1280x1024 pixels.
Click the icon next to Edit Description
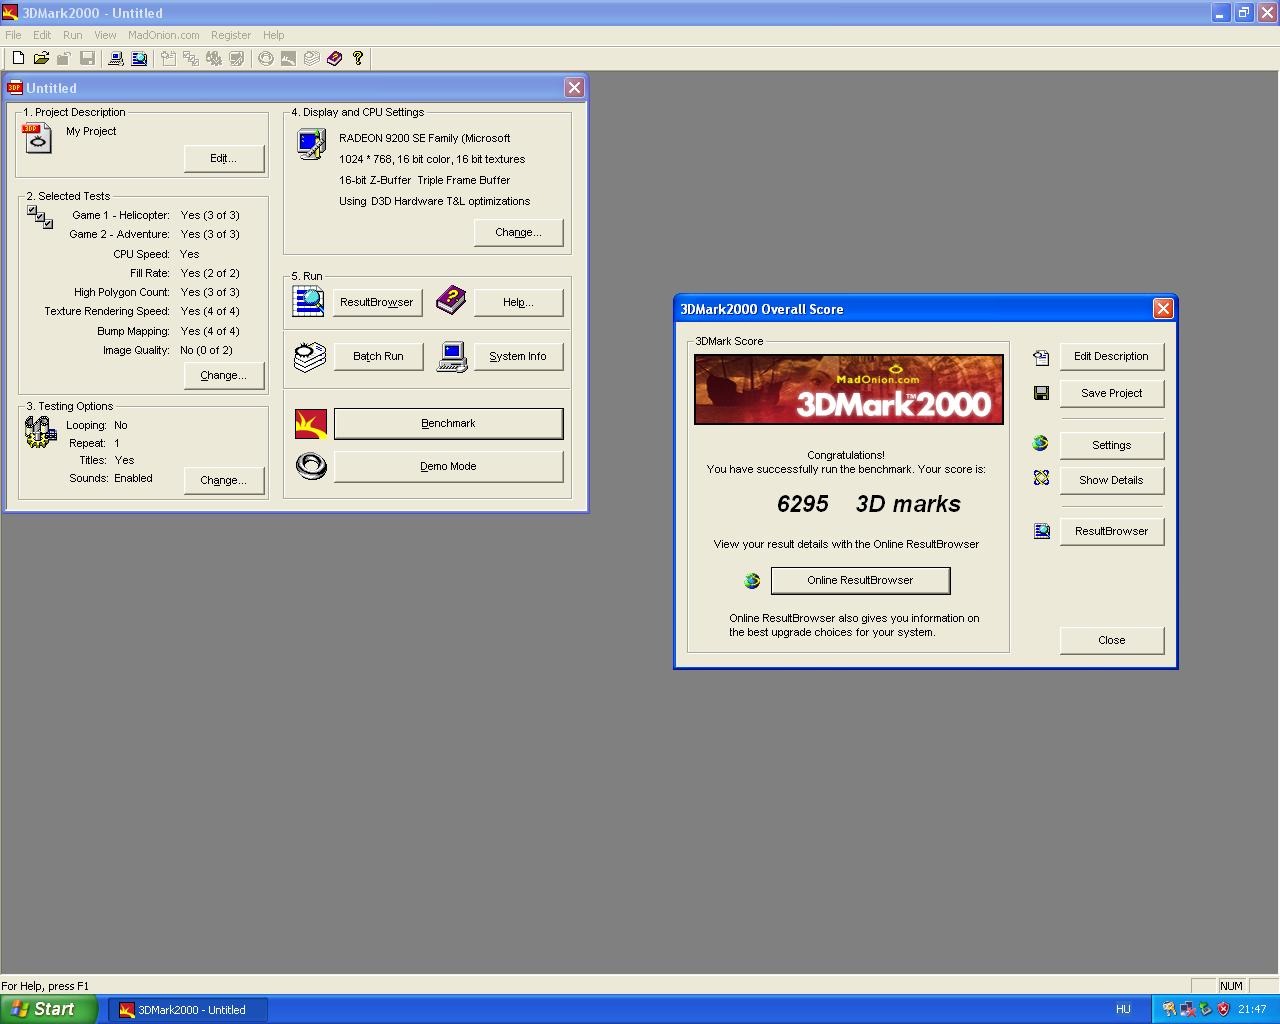point(1041,357)
